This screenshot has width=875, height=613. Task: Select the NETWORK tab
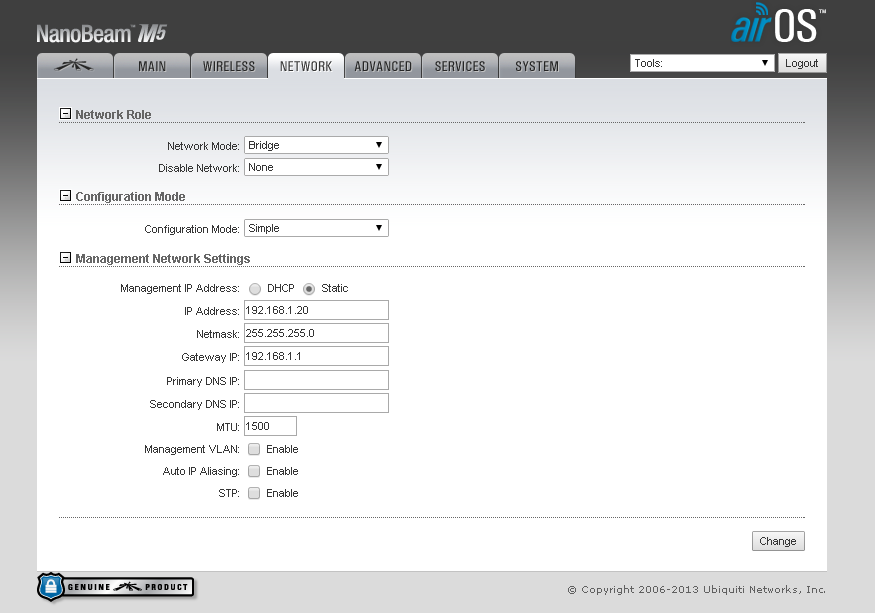306,66
